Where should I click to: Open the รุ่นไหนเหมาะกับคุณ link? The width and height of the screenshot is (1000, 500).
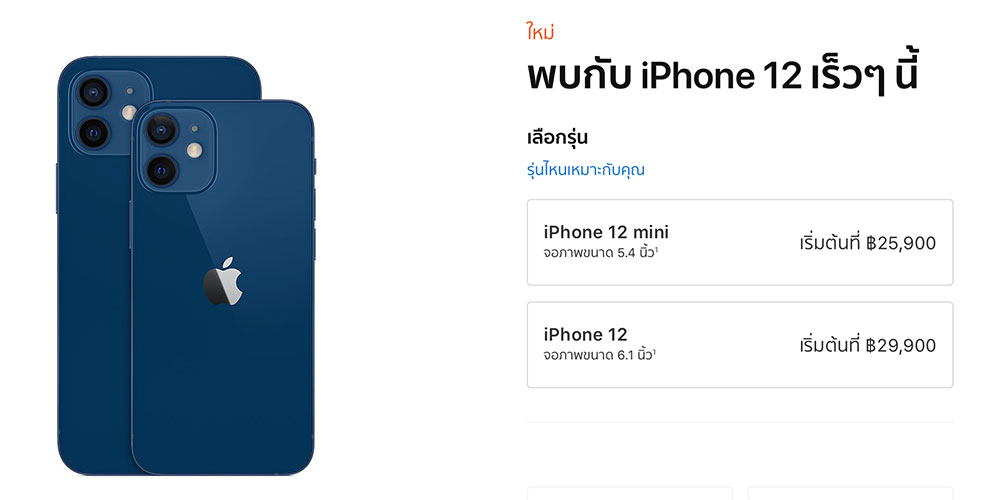tap(585, 170)
